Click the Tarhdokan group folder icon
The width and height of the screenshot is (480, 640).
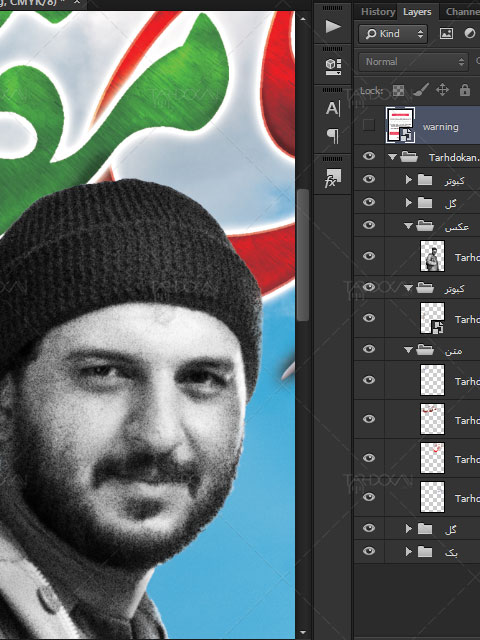(x=409, y=157)
